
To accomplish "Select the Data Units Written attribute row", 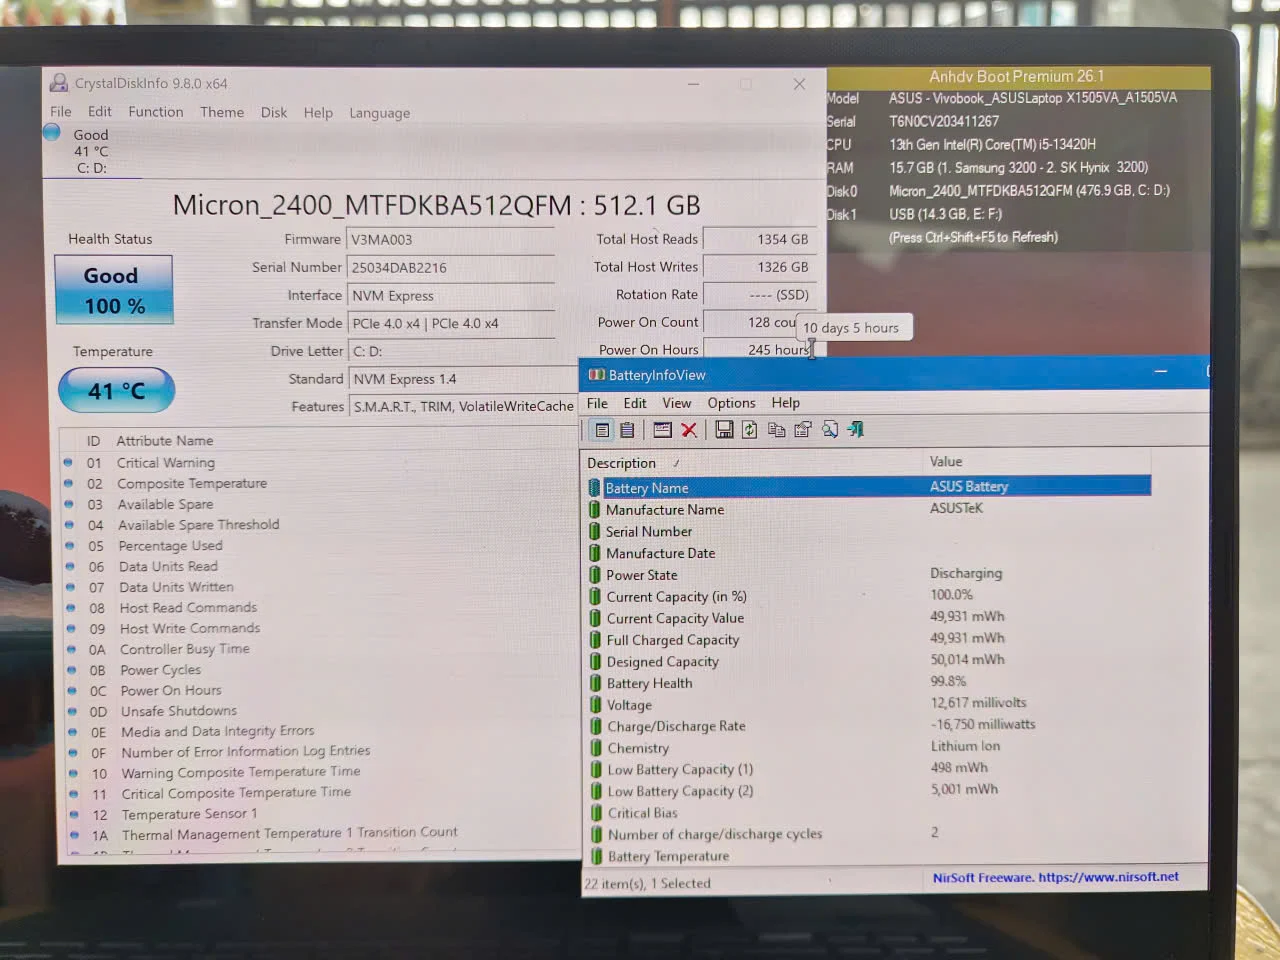I will tap(320, 588).
